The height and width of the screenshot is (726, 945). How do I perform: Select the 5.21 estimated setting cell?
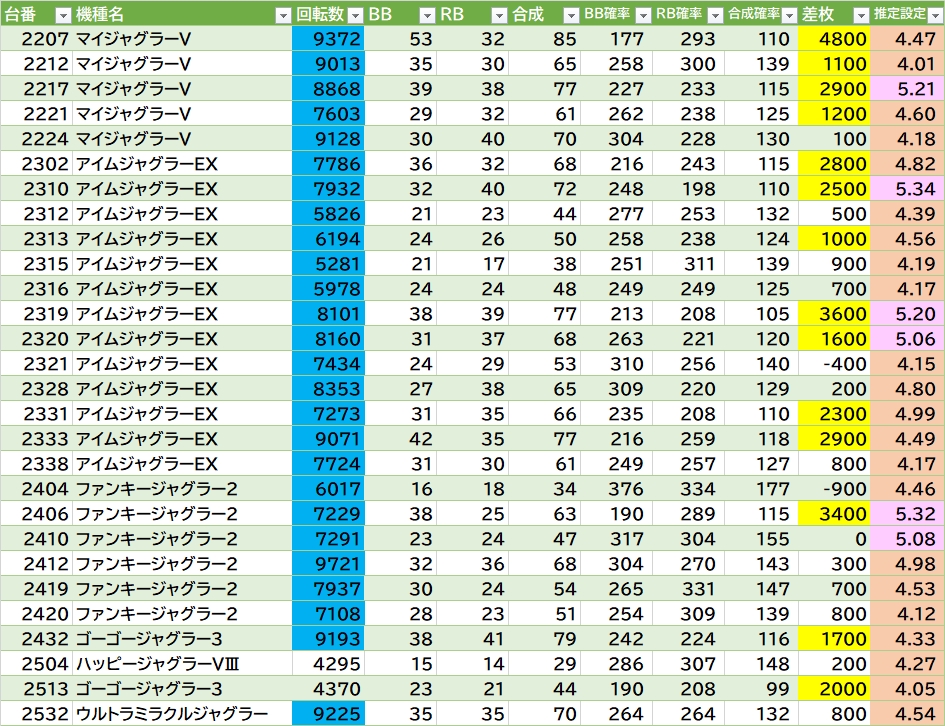tap(907, 89)
